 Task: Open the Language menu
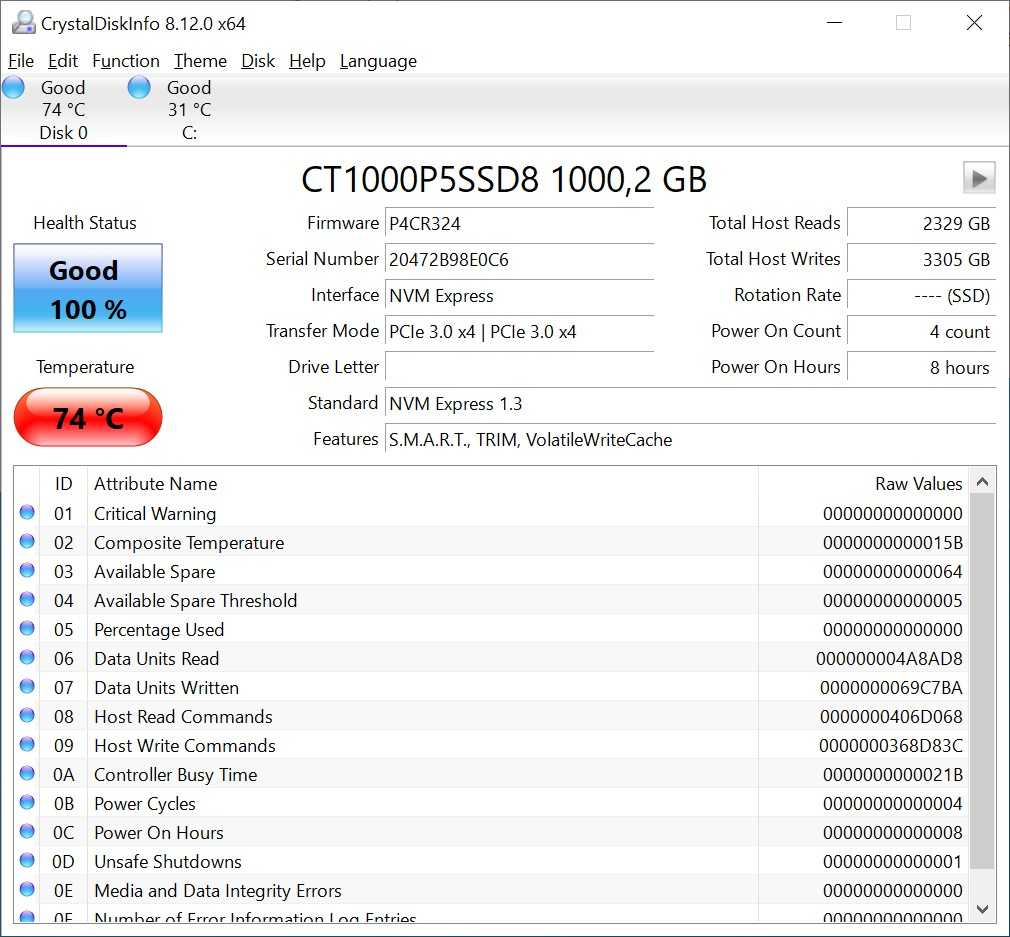378,61
